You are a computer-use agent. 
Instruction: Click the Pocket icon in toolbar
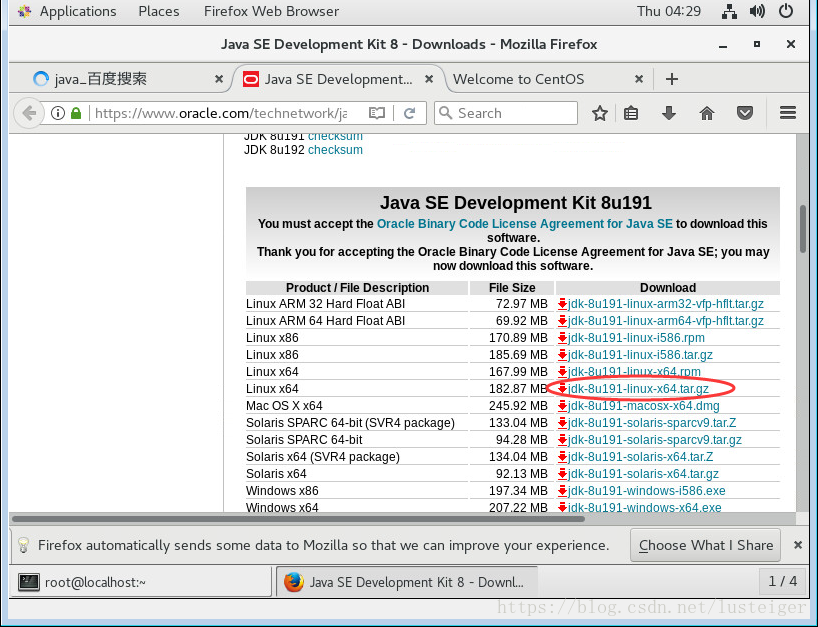[744, 113]
